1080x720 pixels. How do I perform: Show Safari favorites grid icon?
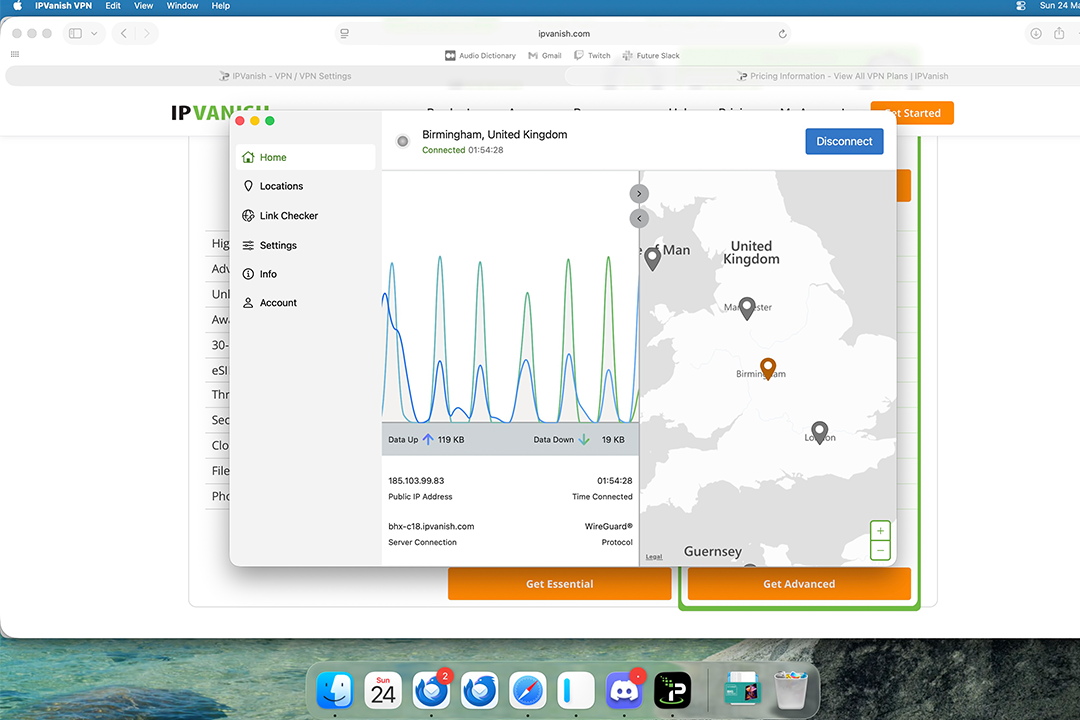click(x=14, y=54)
